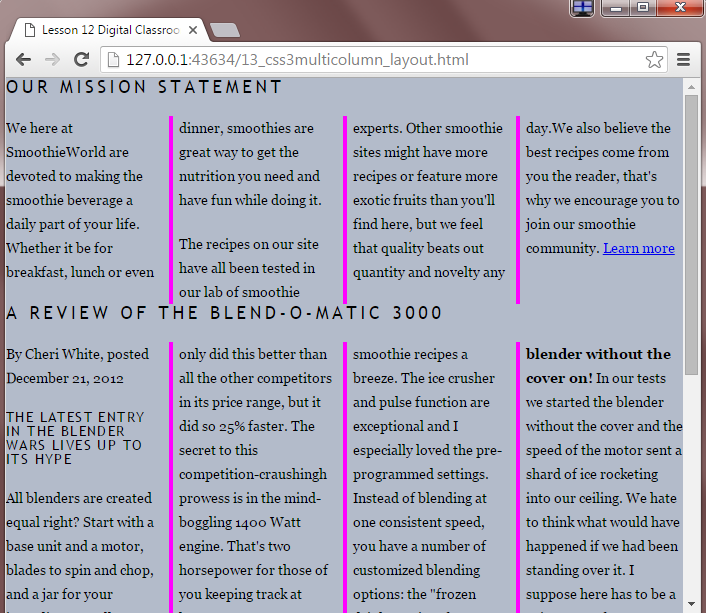Viewport: 706px width, 613px height.
Task: Minimize the browser window
Action: [x=613, y=8]
